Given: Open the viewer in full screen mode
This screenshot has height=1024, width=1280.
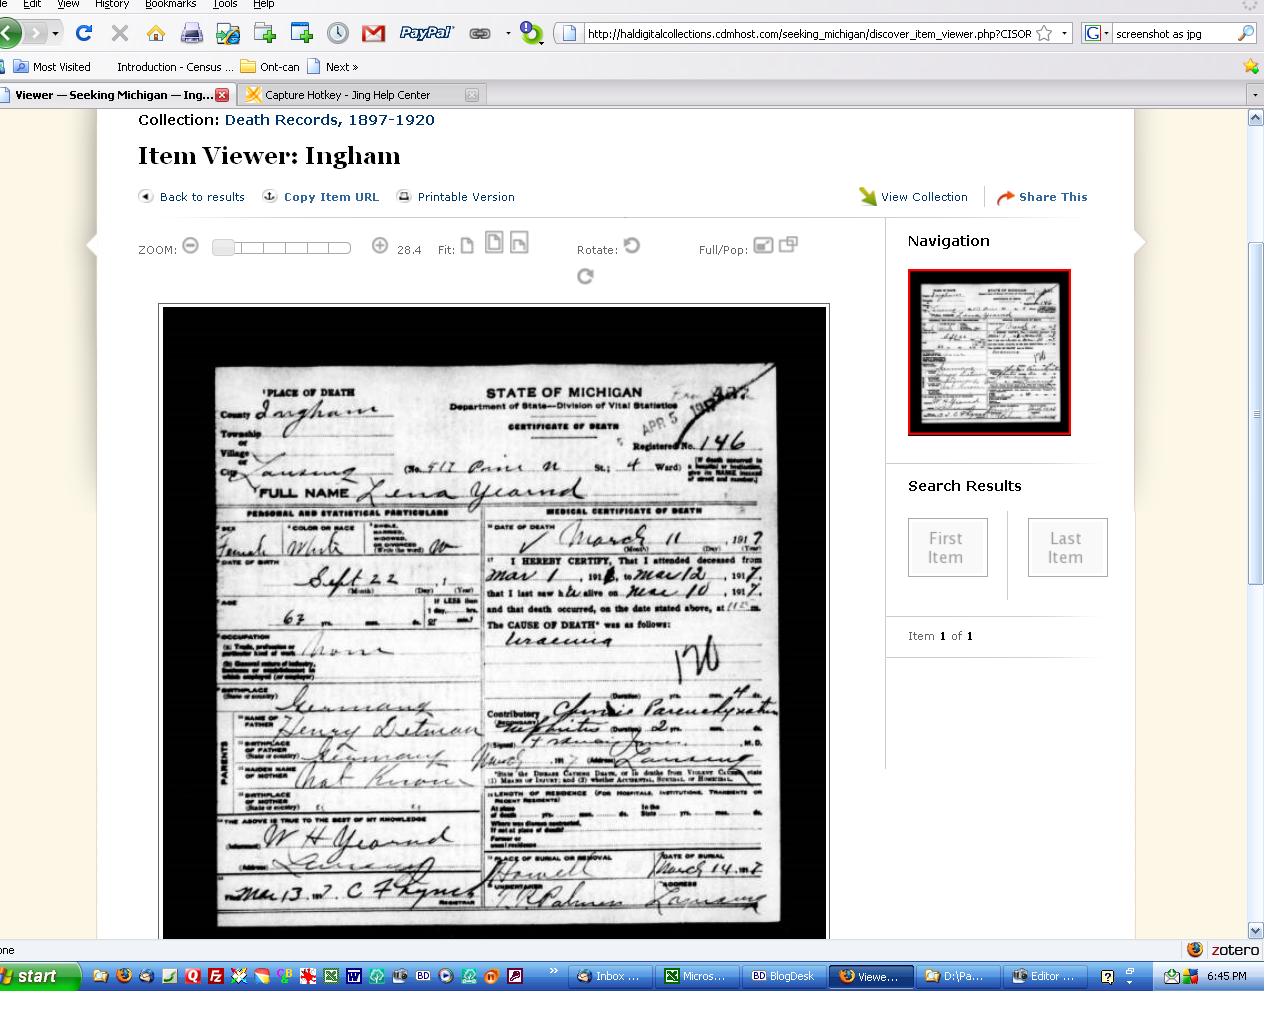Looking at the screenshot, I should (x=763, y=245).
